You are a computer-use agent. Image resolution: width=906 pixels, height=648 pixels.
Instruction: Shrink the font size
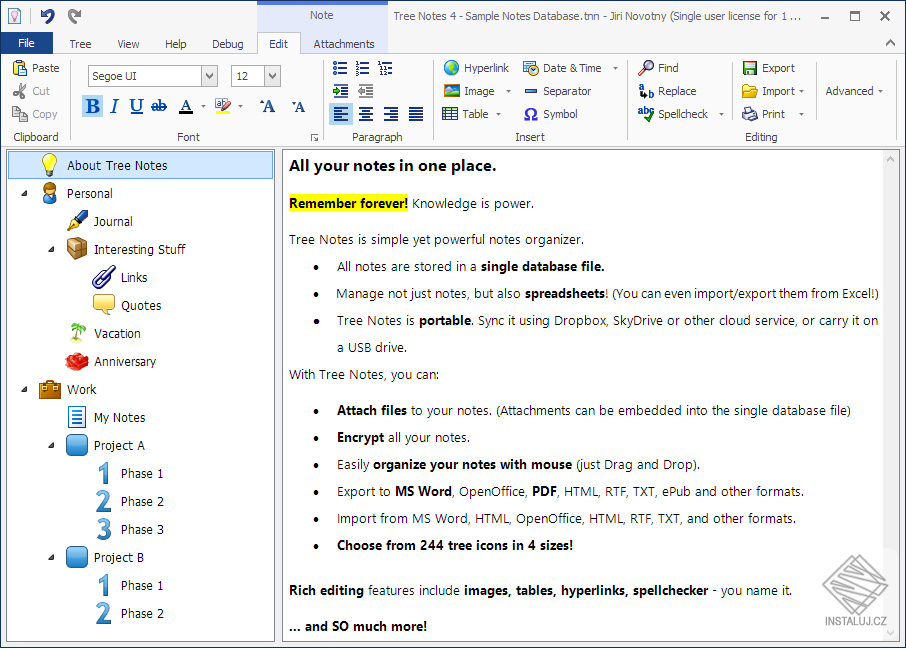298,106
